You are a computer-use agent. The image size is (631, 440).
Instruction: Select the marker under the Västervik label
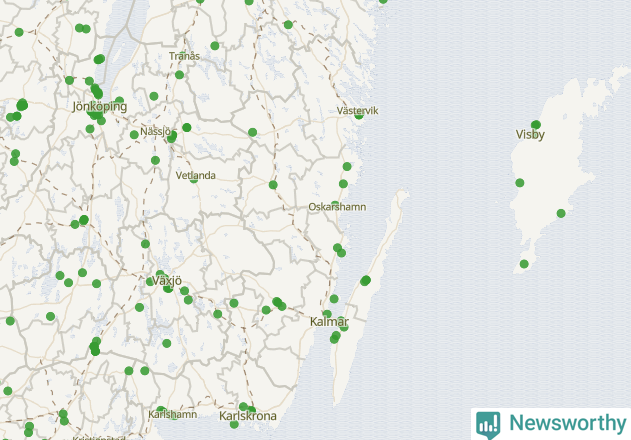359,116
